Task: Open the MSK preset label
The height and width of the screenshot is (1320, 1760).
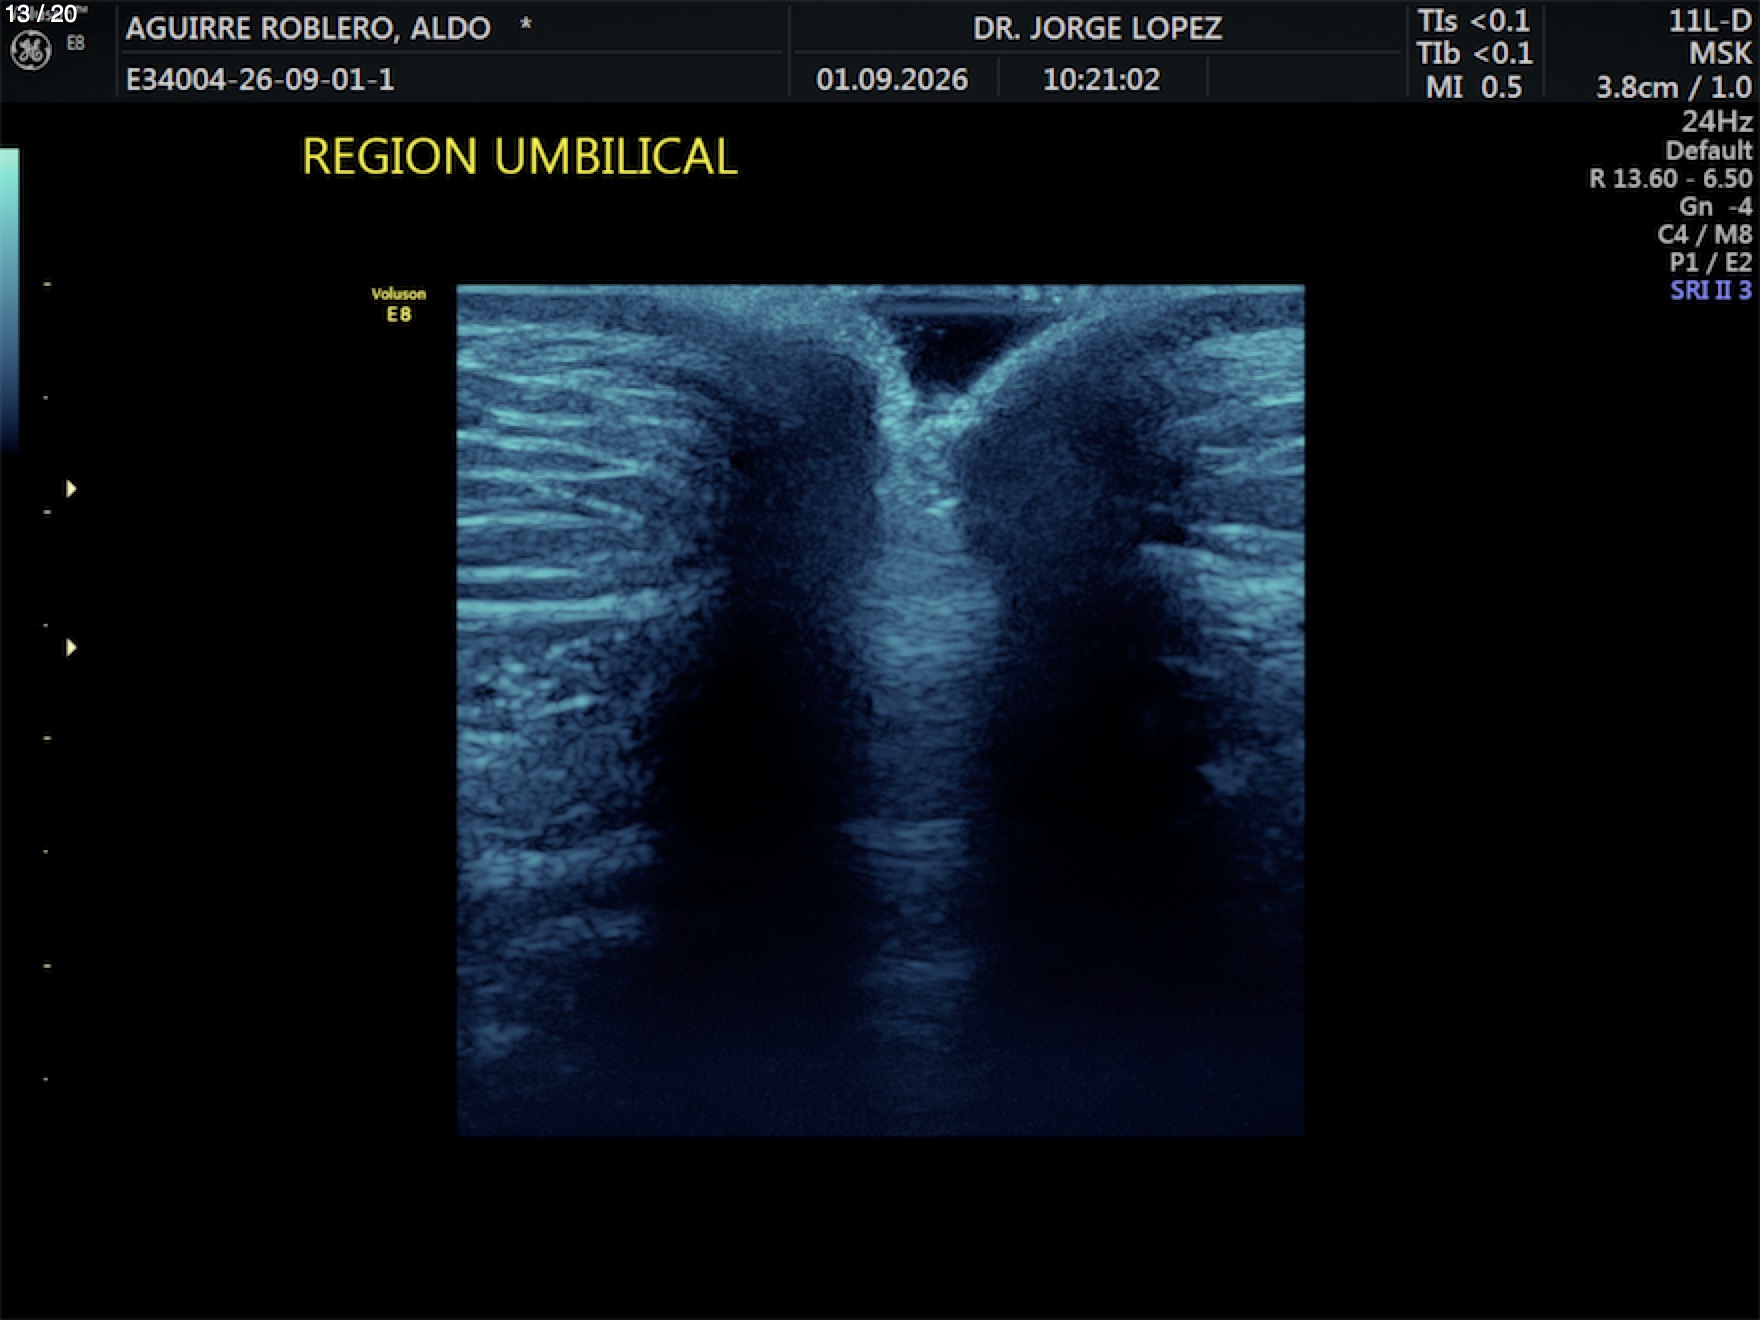Action: point(1720,53)
